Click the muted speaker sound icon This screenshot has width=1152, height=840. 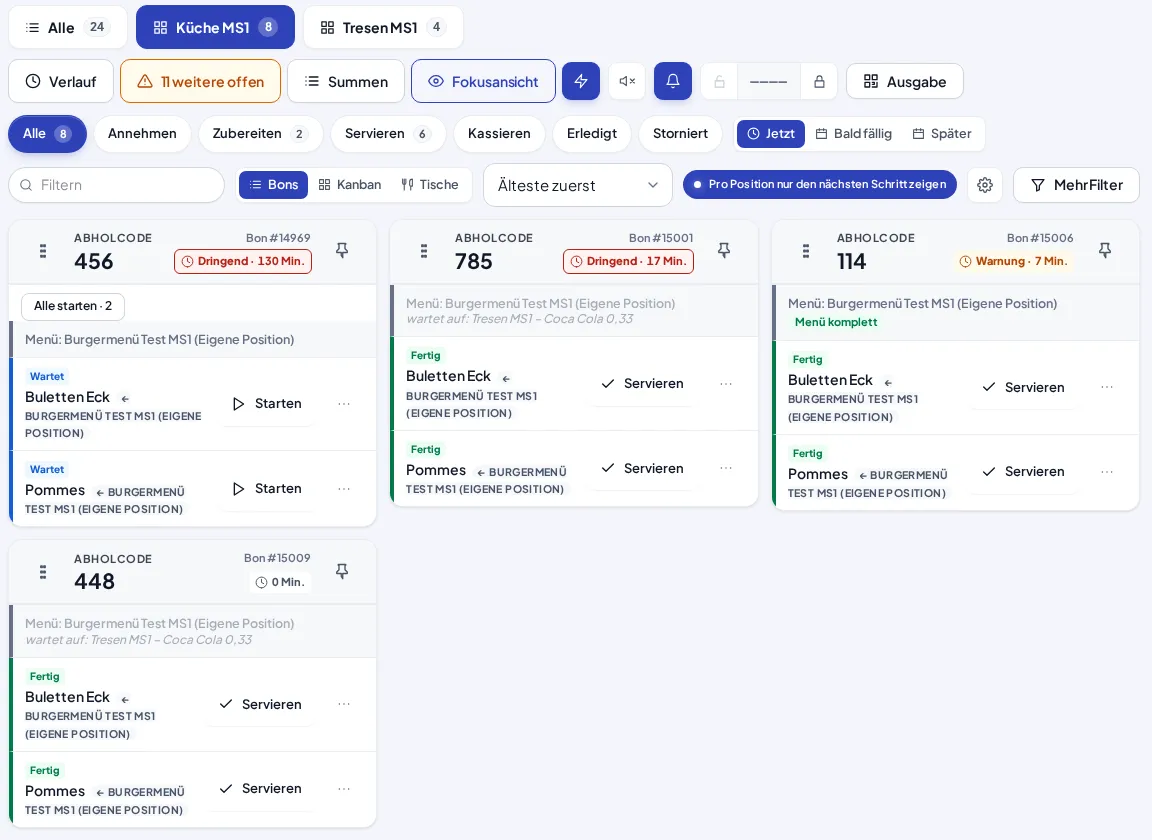[x=627, y=82]
